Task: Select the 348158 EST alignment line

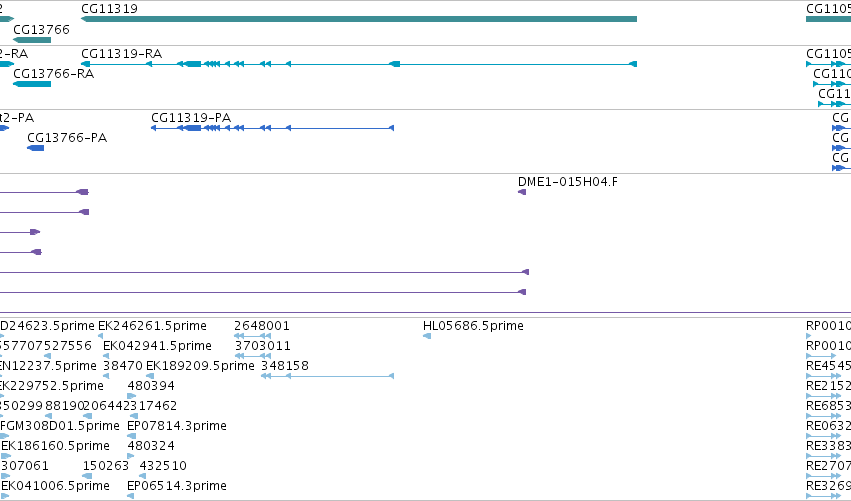Action: click(x=327, y=376)
